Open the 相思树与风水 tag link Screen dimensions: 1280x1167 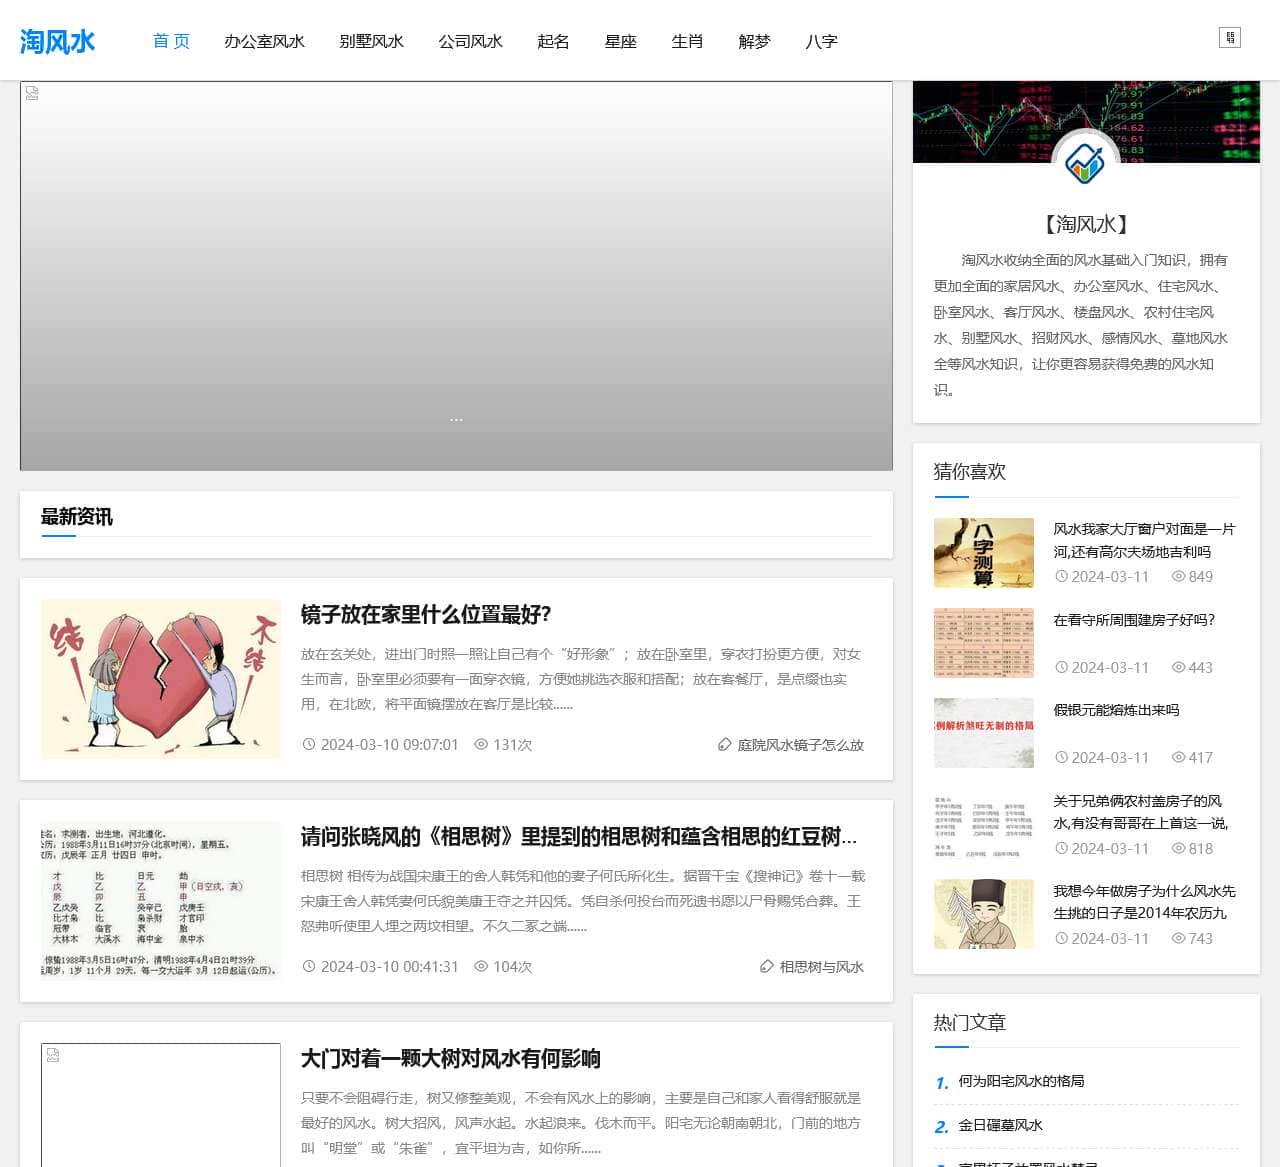point(821,967)
